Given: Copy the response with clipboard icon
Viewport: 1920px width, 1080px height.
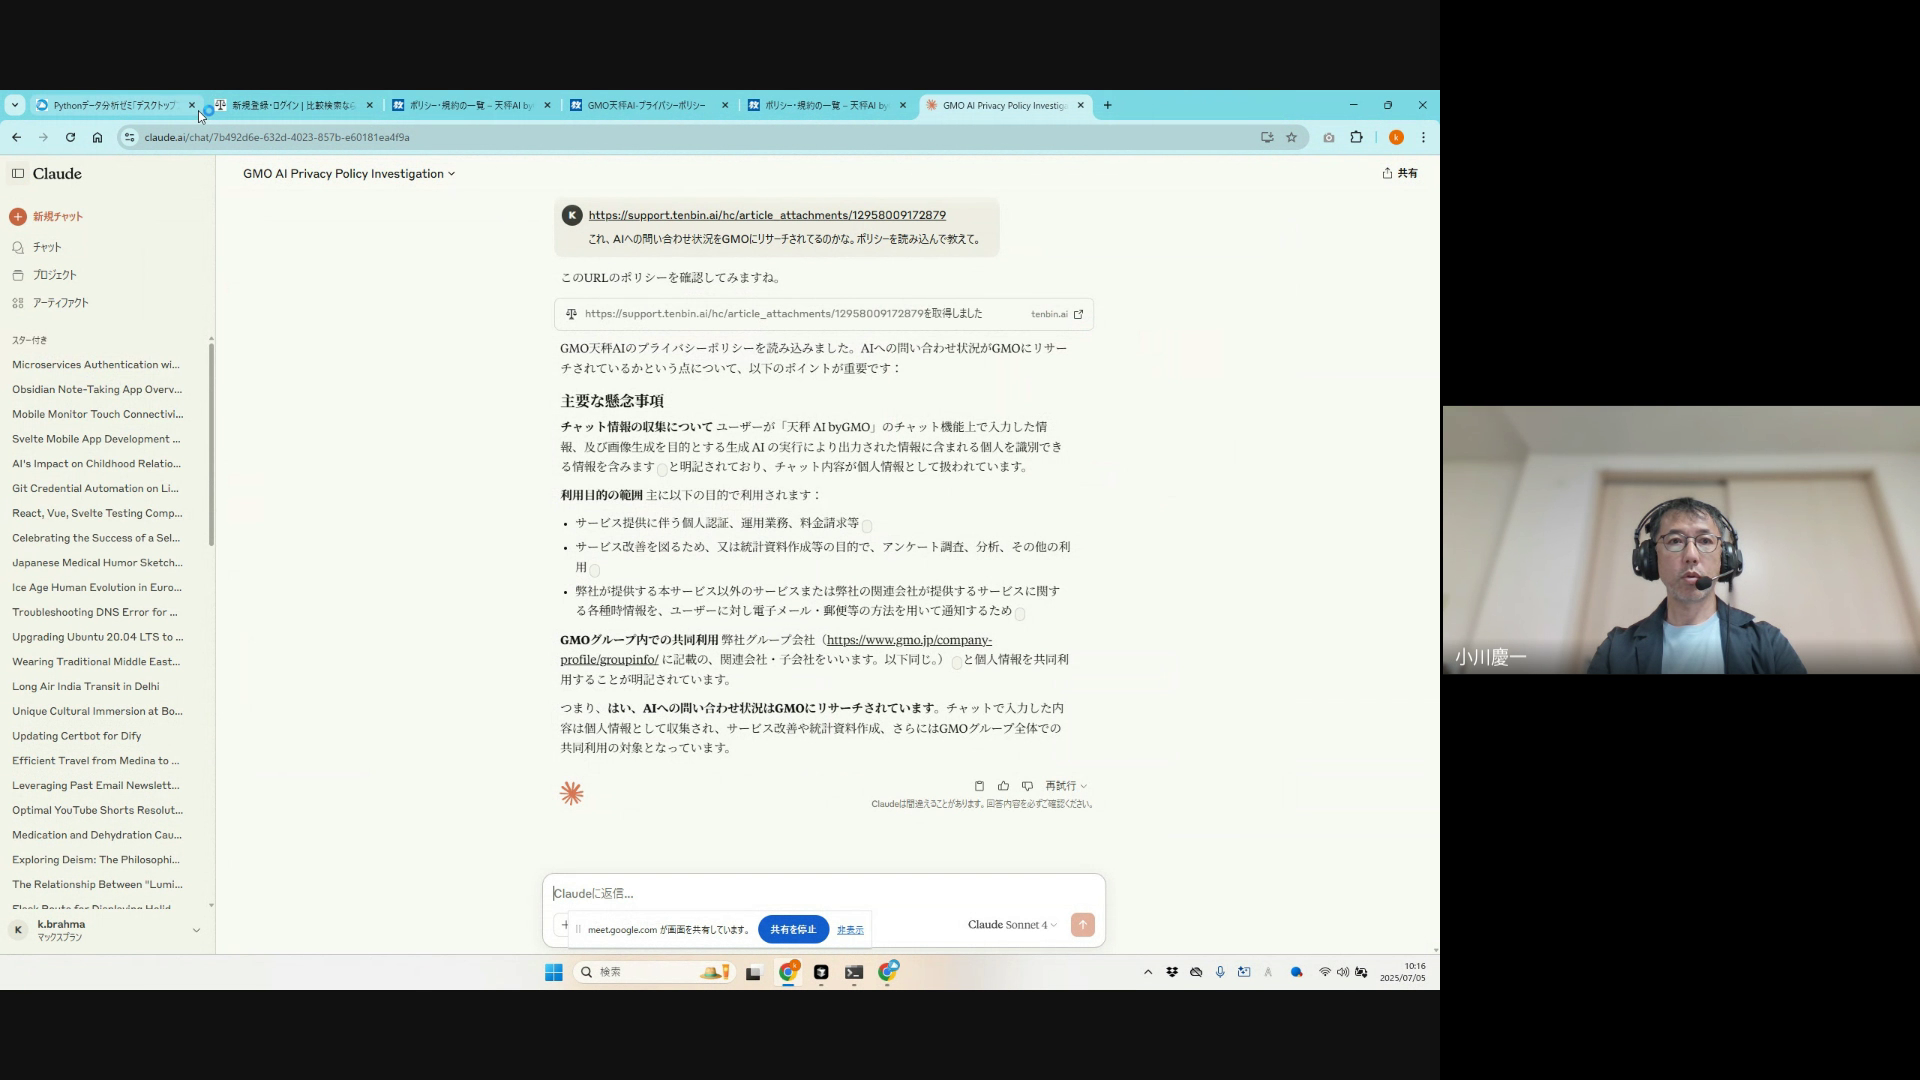Looking at the screenshot, I should coord(979,786).
